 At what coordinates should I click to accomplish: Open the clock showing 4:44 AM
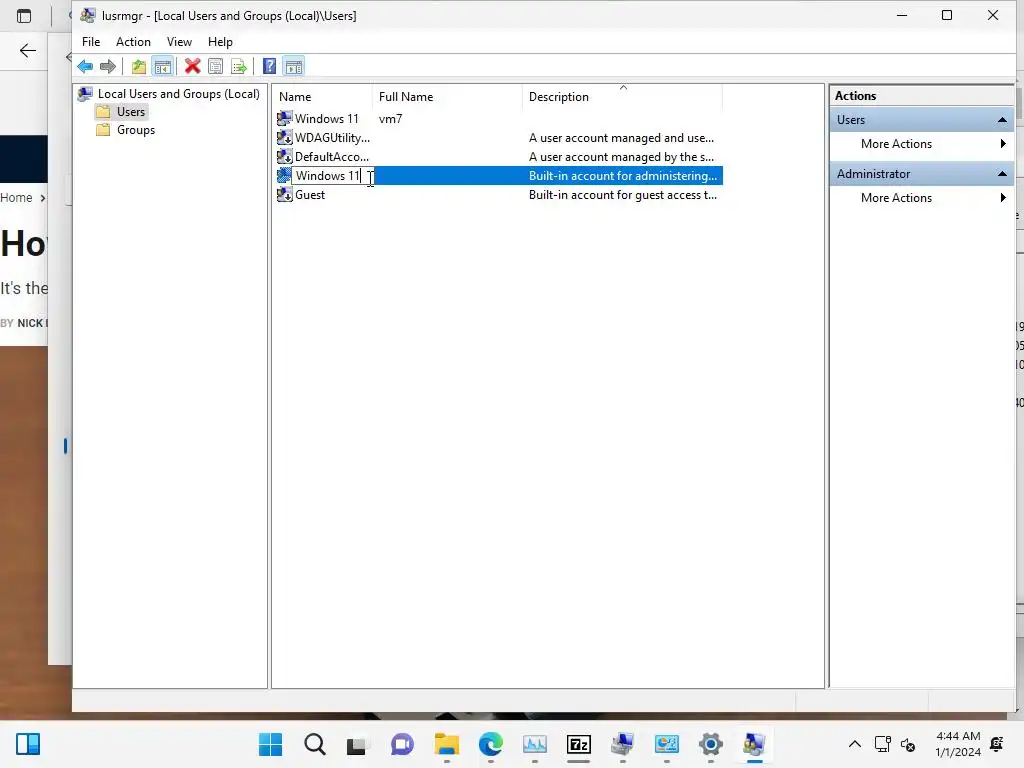pos(957,744)
